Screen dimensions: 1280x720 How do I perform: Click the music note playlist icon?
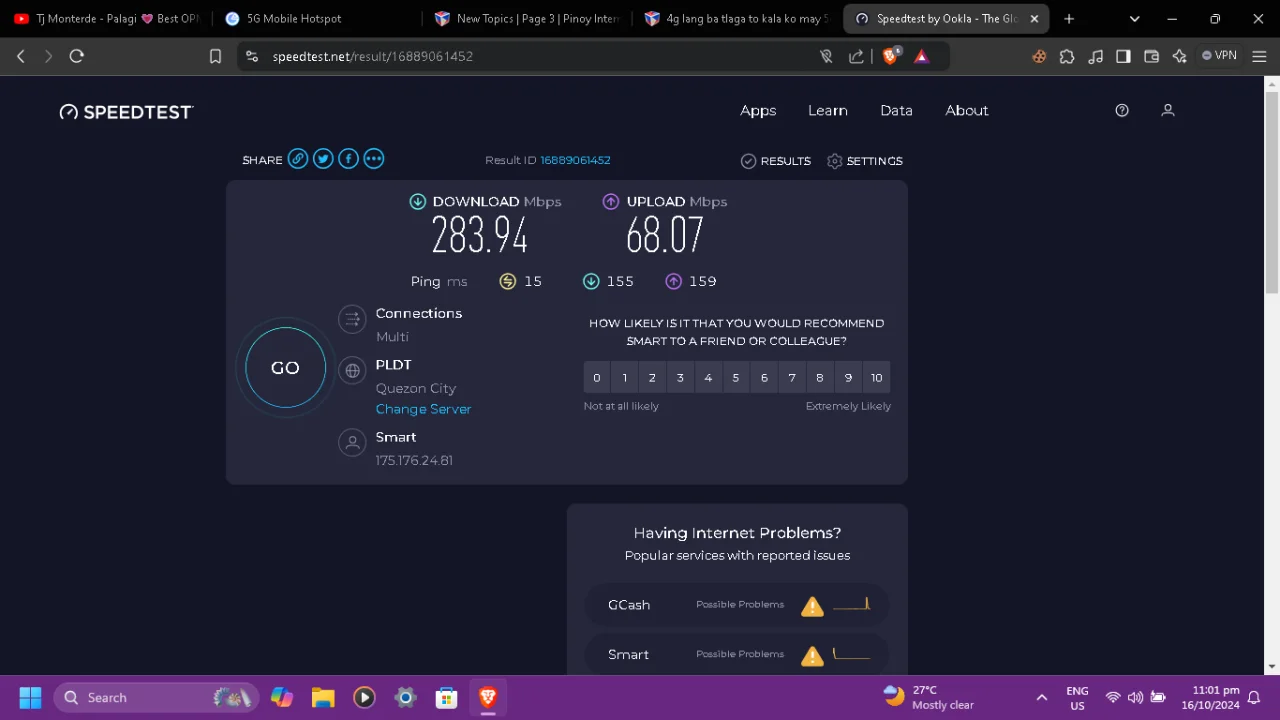click(1095, 57)
